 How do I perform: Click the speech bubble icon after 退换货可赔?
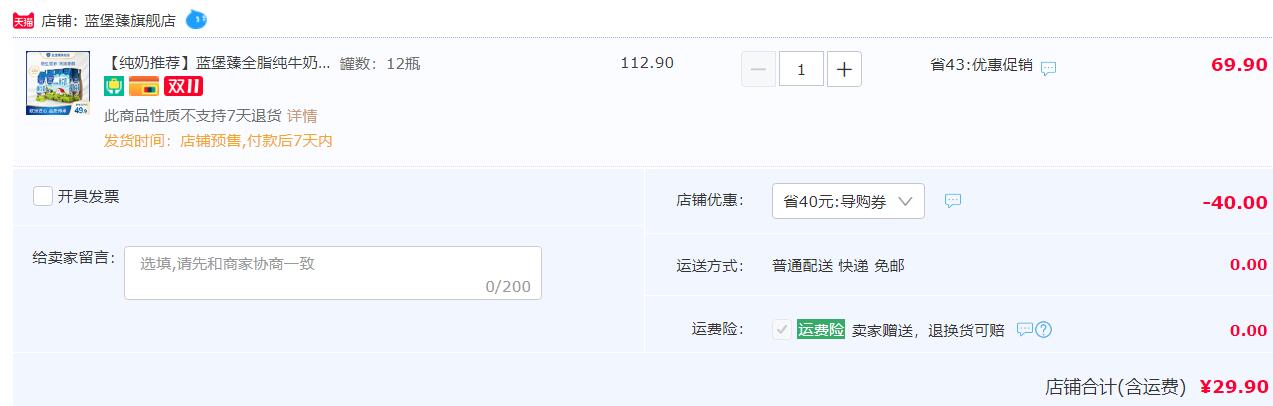tap(1024, 329)
